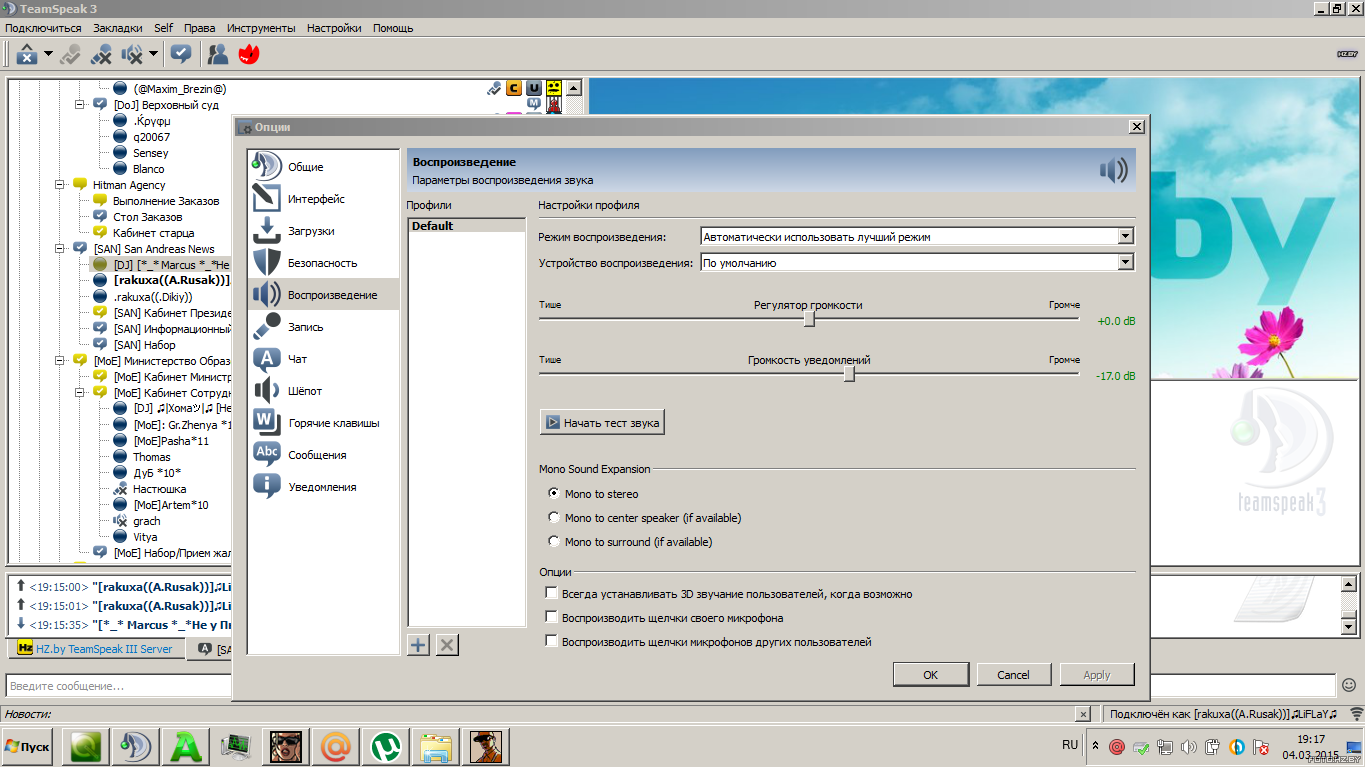
Task: Enable playing other users' microphone clicks checkbox
Action: click(x=551, y=642)
